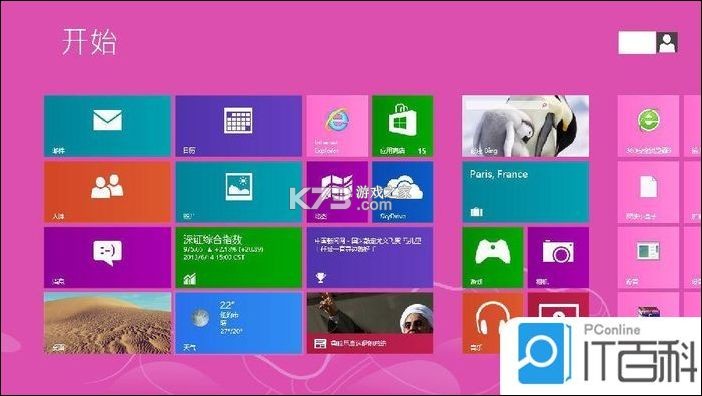Open the Finance tile showing 深证综合指数

[238, 257]
